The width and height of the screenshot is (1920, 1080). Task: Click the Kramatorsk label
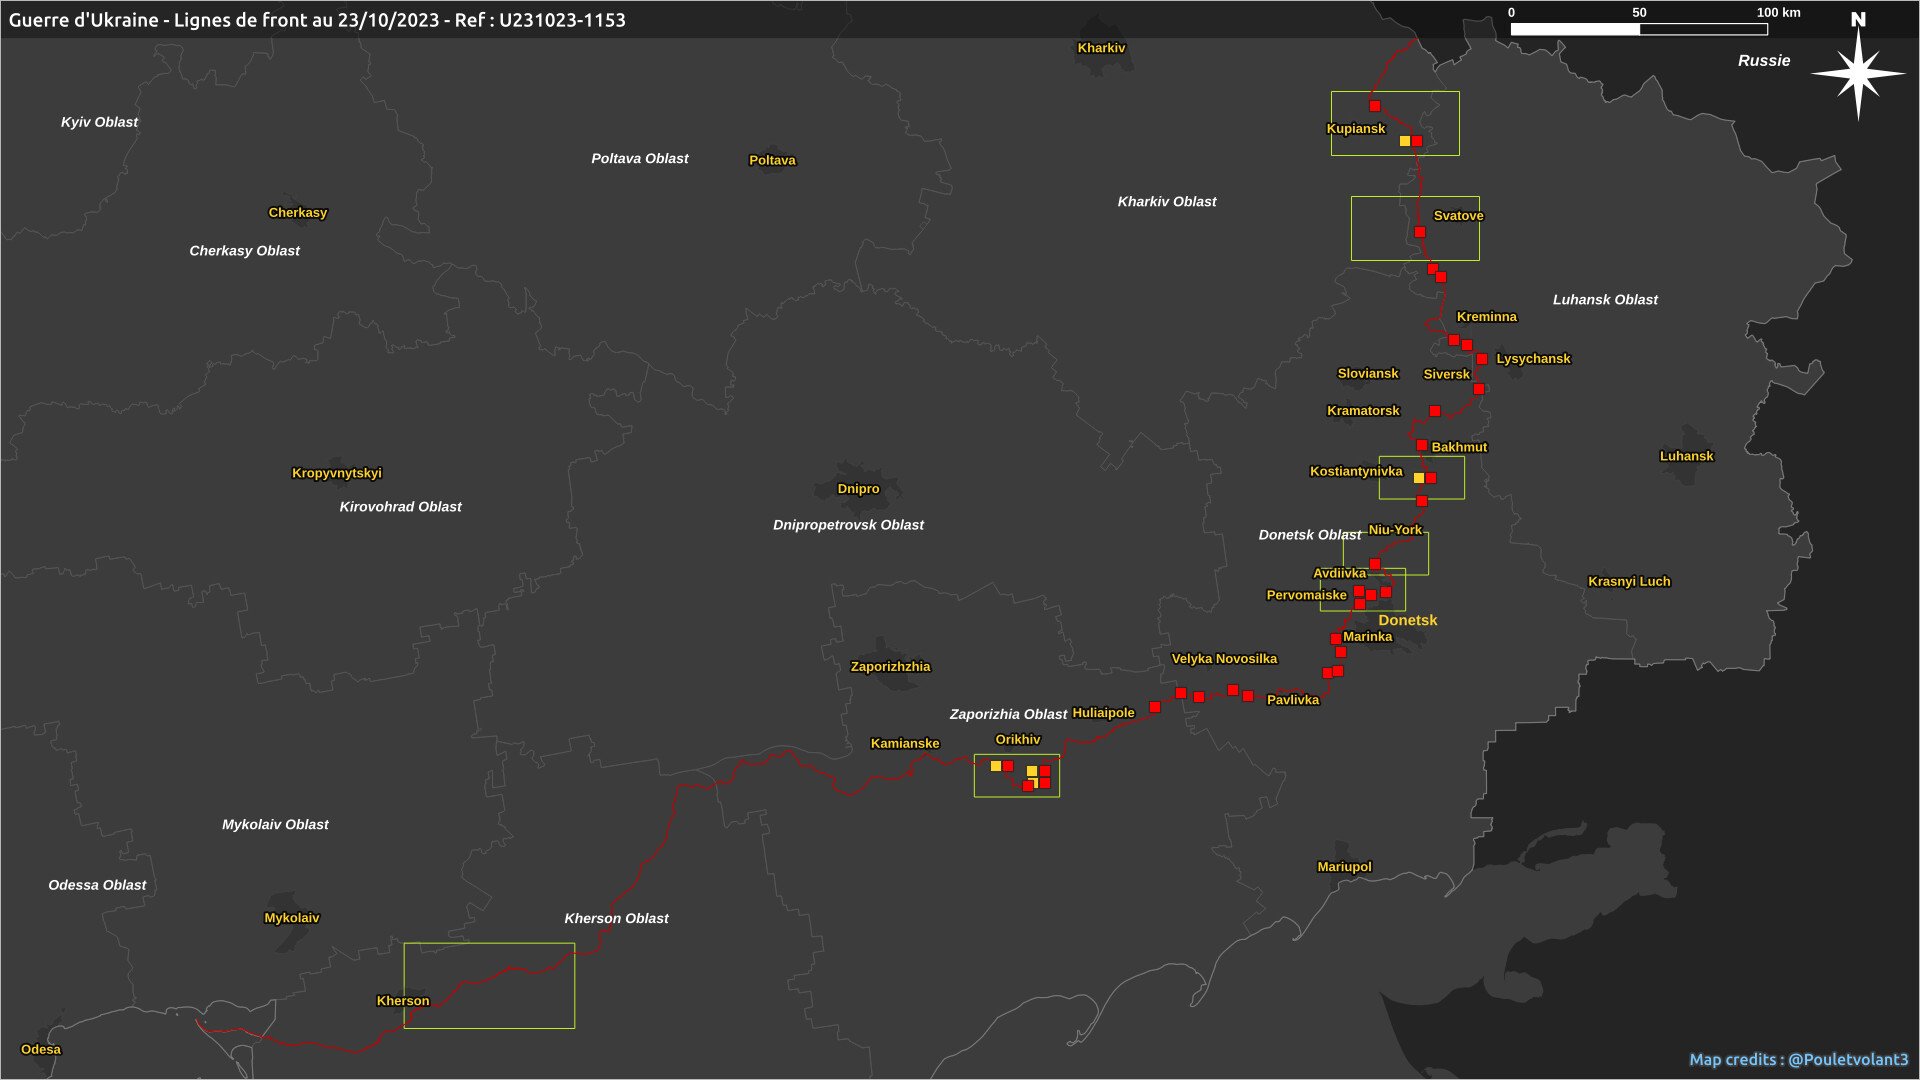(1363, 411)
